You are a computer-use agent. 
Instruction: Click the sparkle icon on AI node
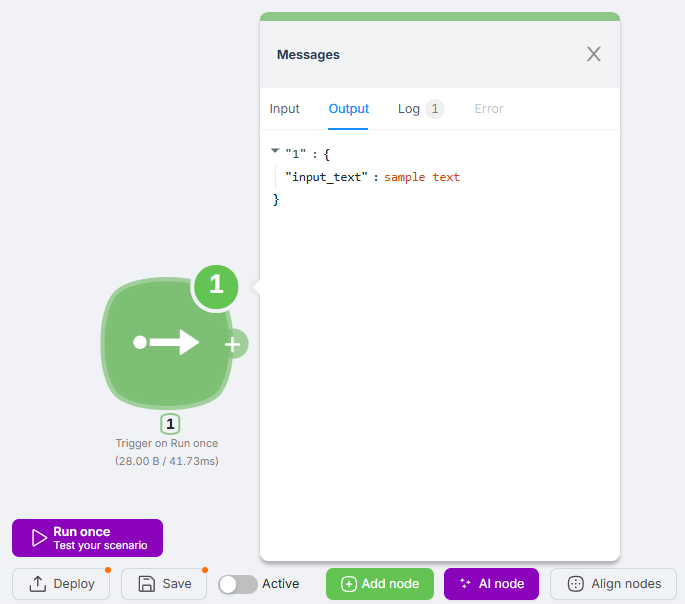click(x=465, y=584)
